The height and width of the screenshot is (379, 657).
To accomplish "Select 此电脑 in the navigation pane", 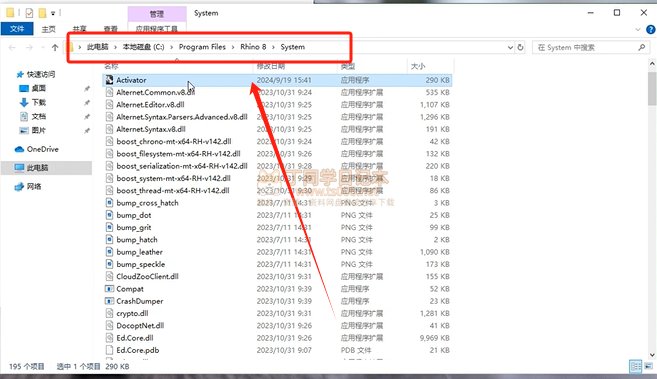I will click(x=37, y=168).
